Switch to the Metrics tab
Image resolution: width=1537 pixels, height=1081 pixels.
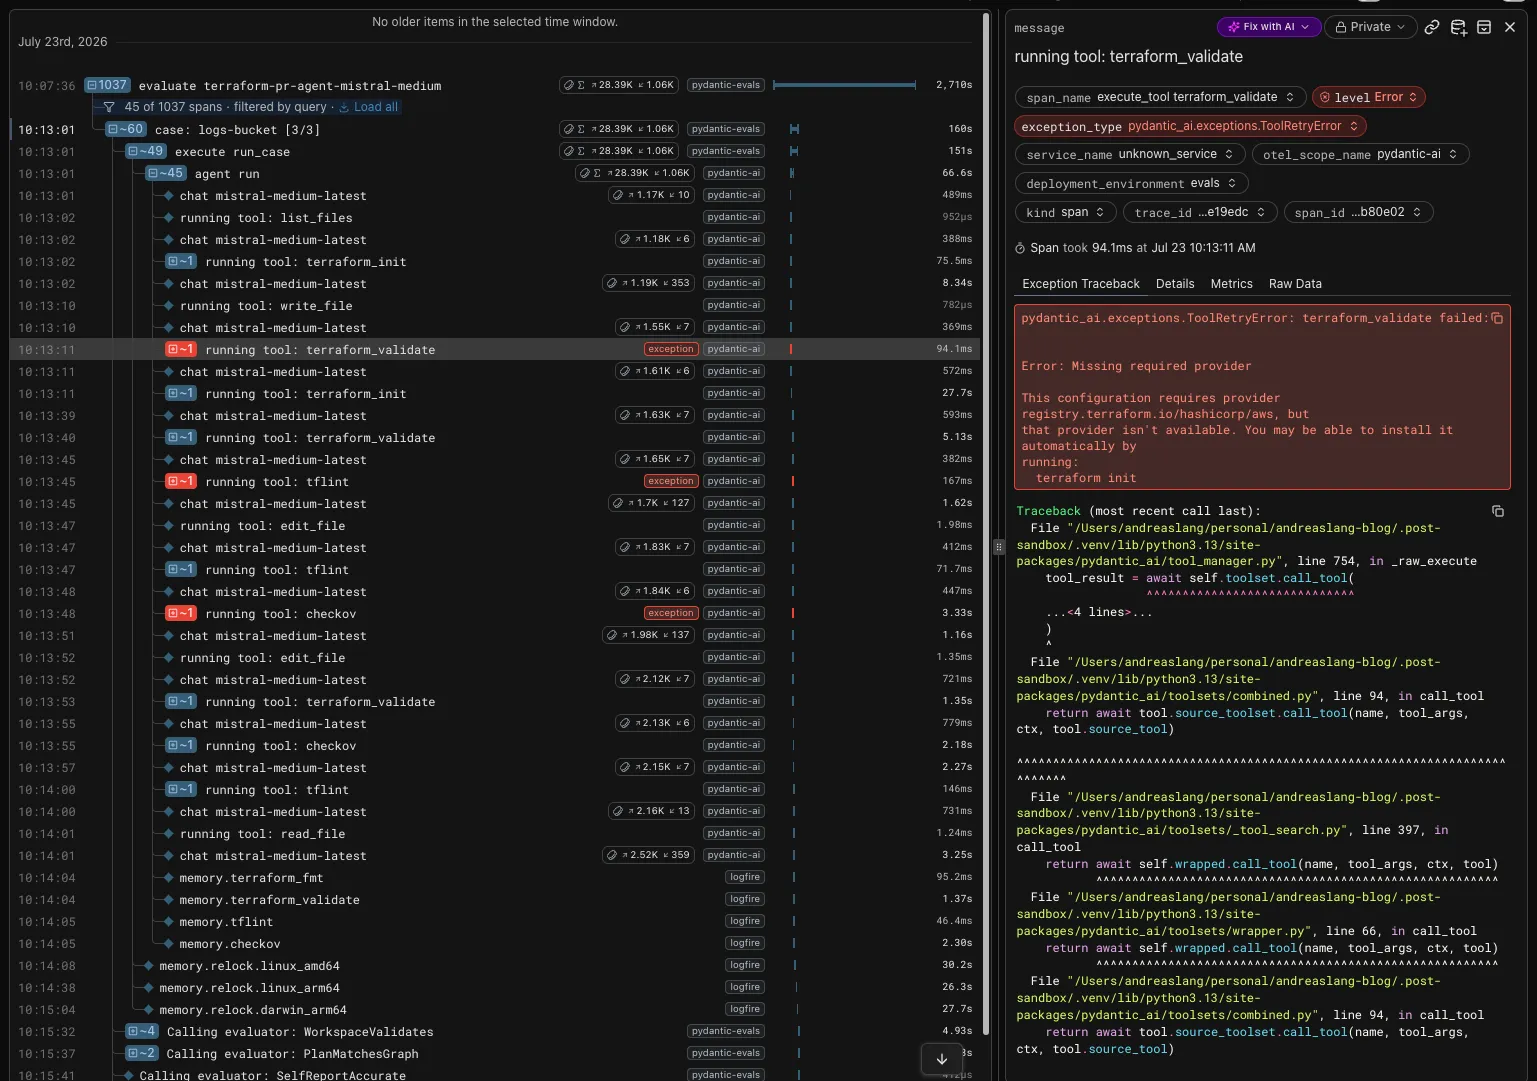(x=1231, y=284)
